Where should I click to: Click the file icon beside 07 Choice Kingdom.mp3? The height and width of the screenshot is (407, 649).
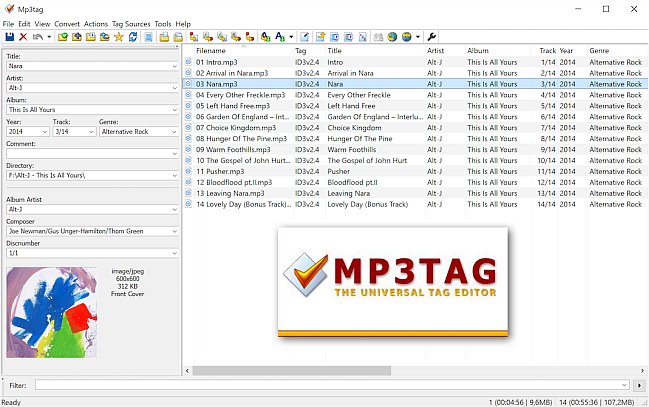pos(188,128)
